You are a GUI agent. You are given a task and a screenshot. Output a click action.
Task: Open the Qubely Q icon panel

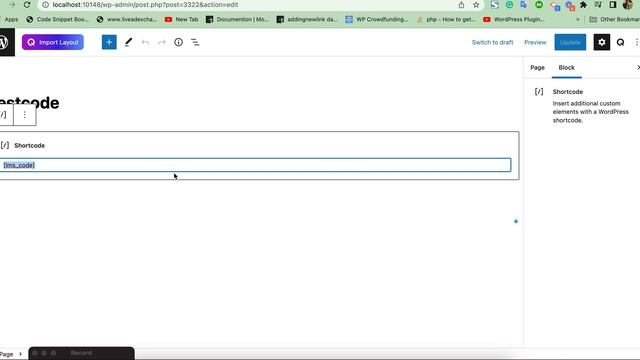click(620, 42)
